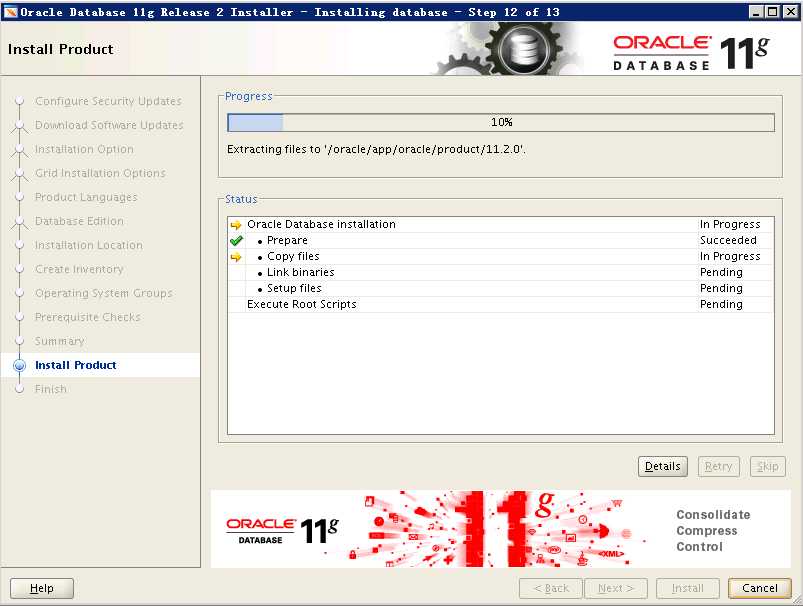Click the 10% installation progress bar
Viewport: 803px width, 606px height.
tap(501, 122)
